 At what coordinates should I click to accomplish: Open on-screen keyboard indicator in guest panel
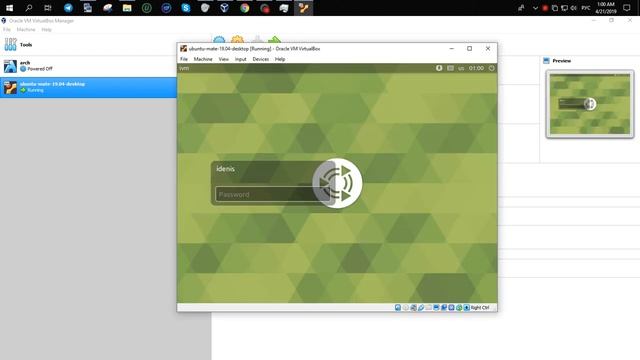450,68
